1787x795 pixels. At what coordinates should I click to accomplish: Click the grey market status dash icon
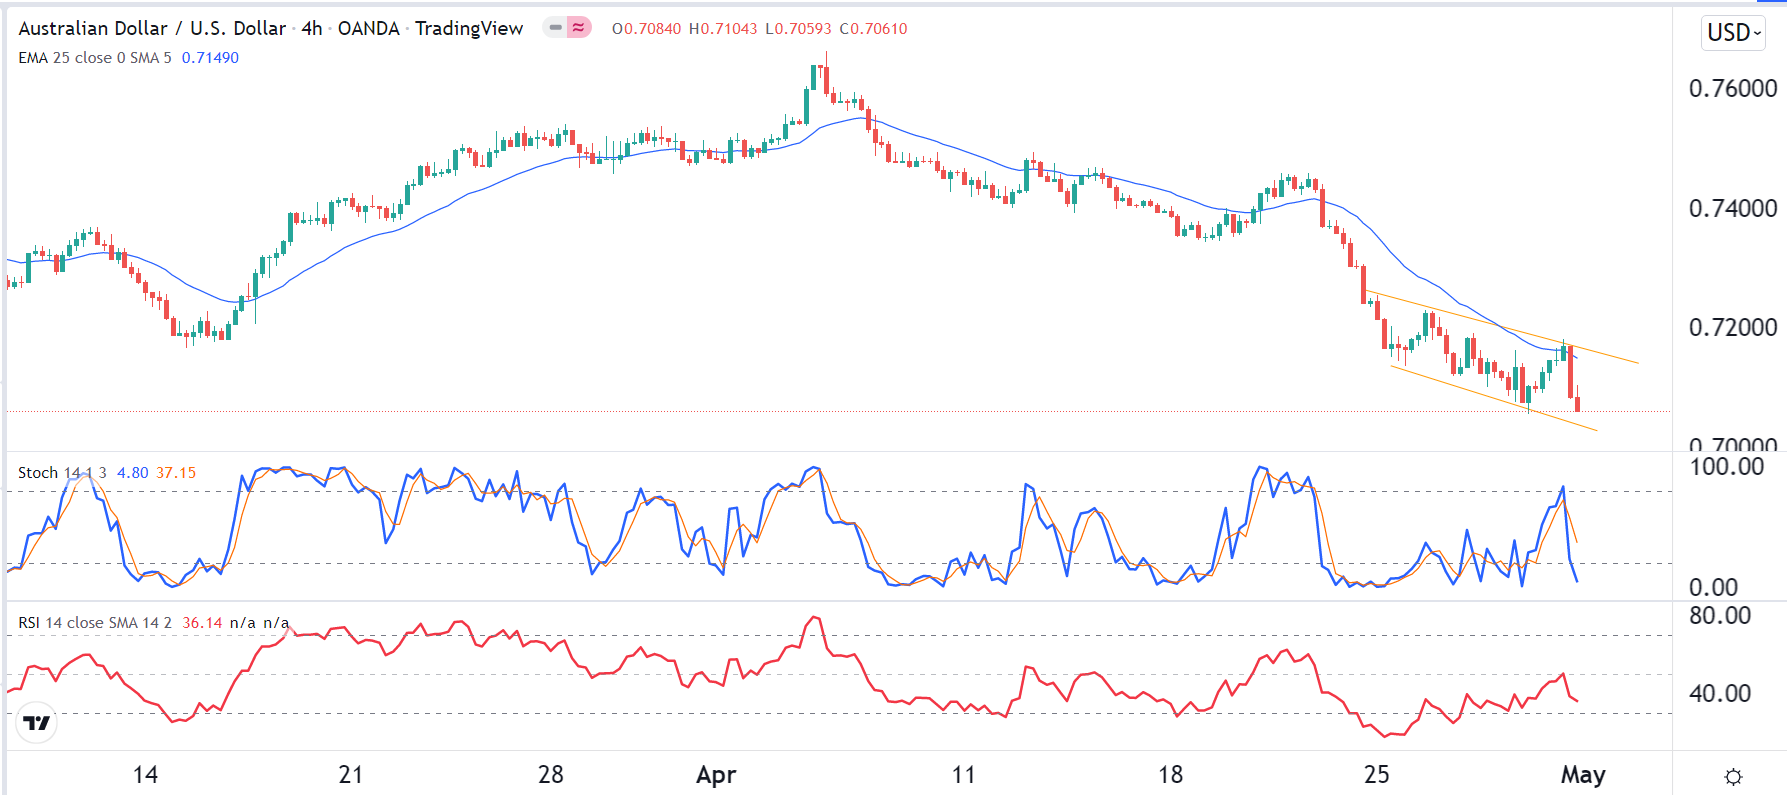pos(555,28)
